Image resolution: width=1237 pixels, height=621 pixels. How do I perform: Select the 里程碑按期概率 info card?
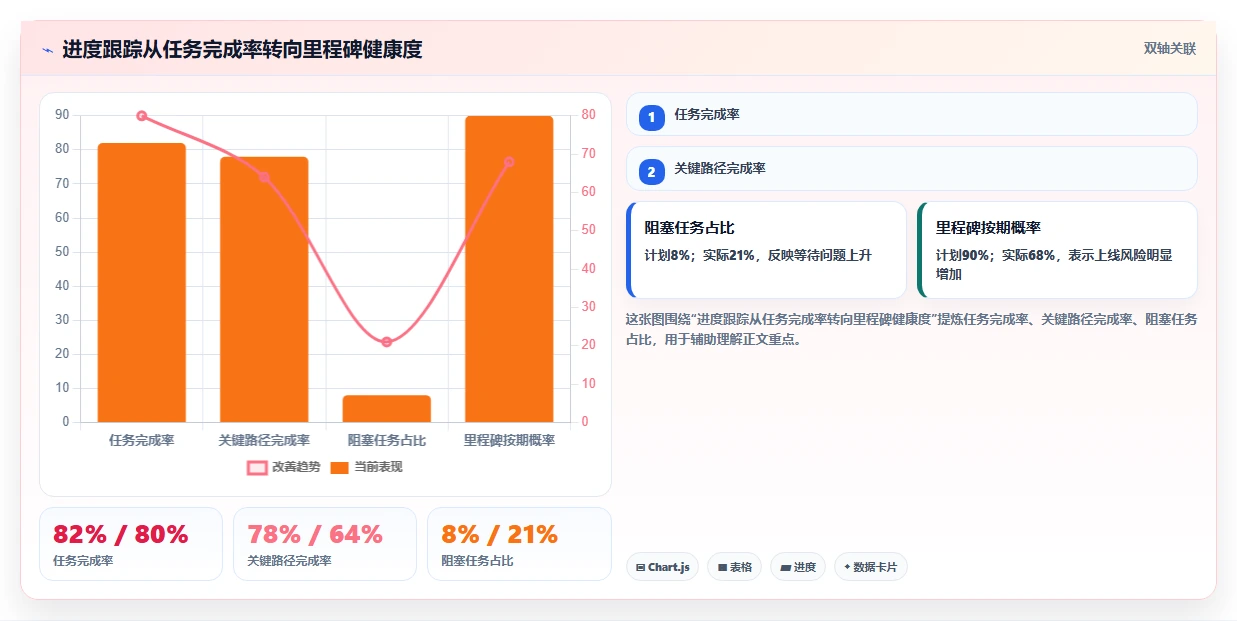pyautogui.click(x=1057, y=250)
